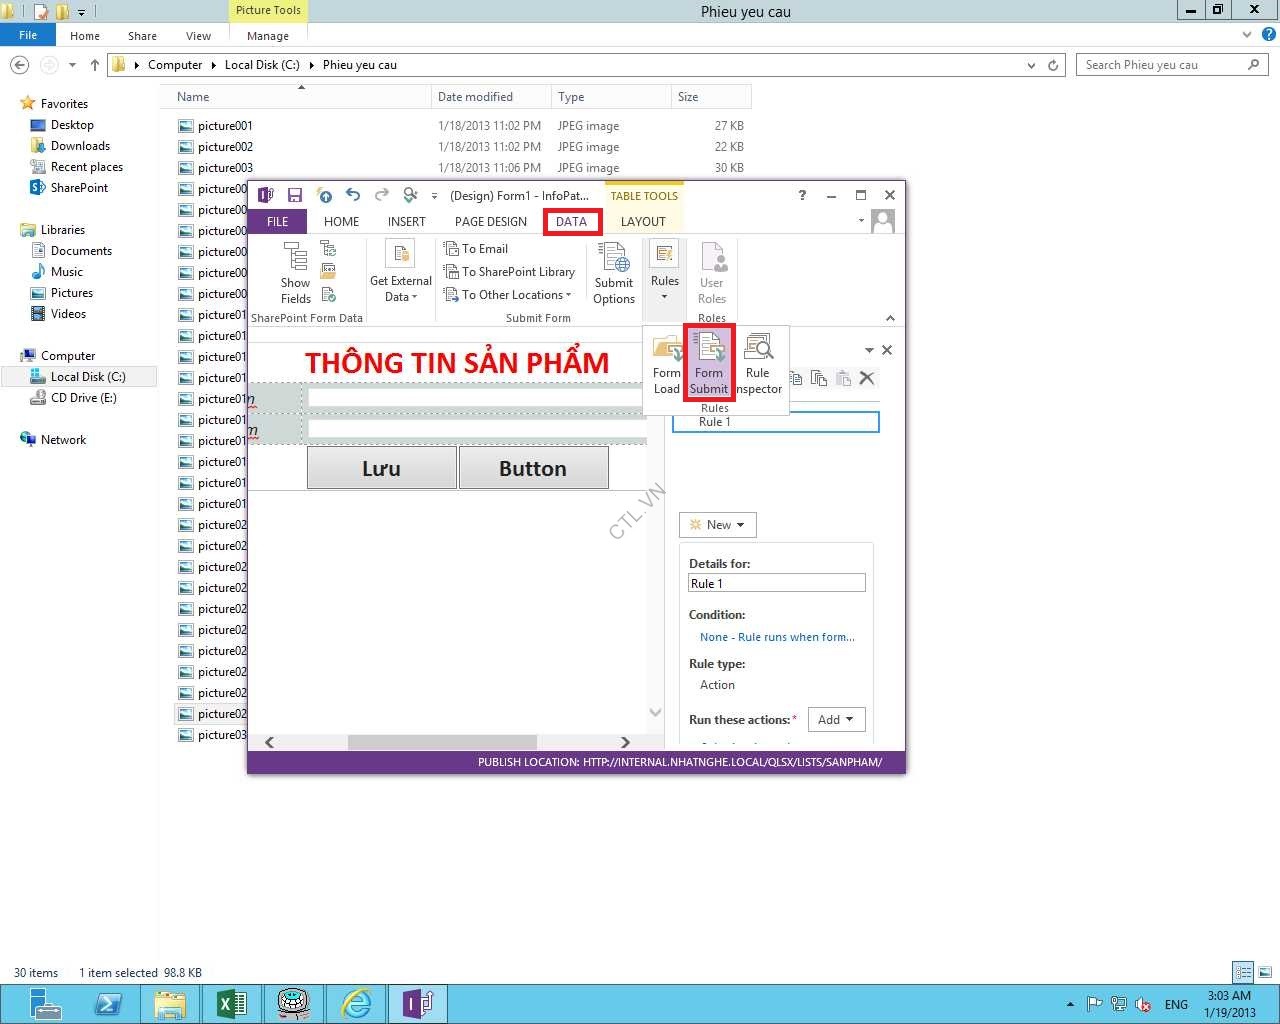Undo the last action in InfoPath
1280x1024 pixels.
click(352, 195)
